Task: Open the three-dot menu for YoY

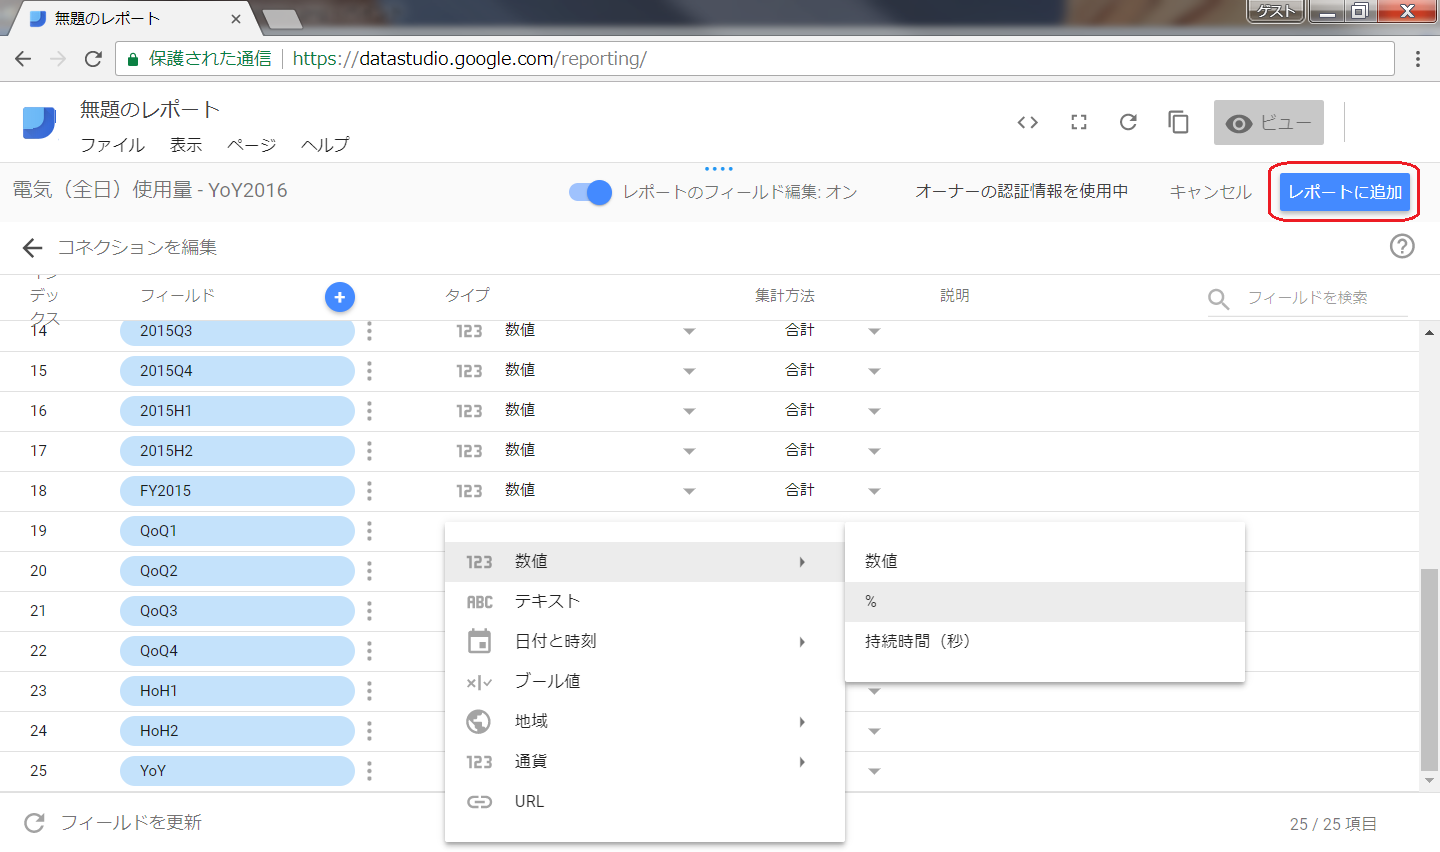Action: coord(369,771)
